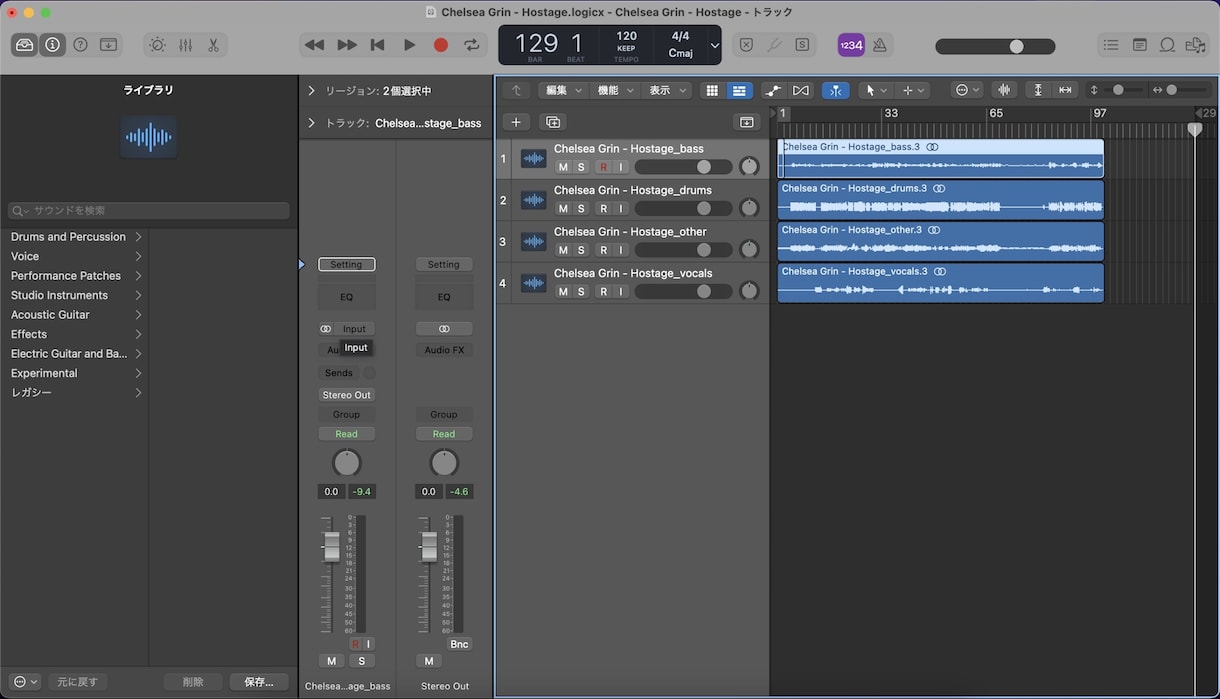Click the Duplicate Track button
The image size is (1220, 699).
coord(552,122)
